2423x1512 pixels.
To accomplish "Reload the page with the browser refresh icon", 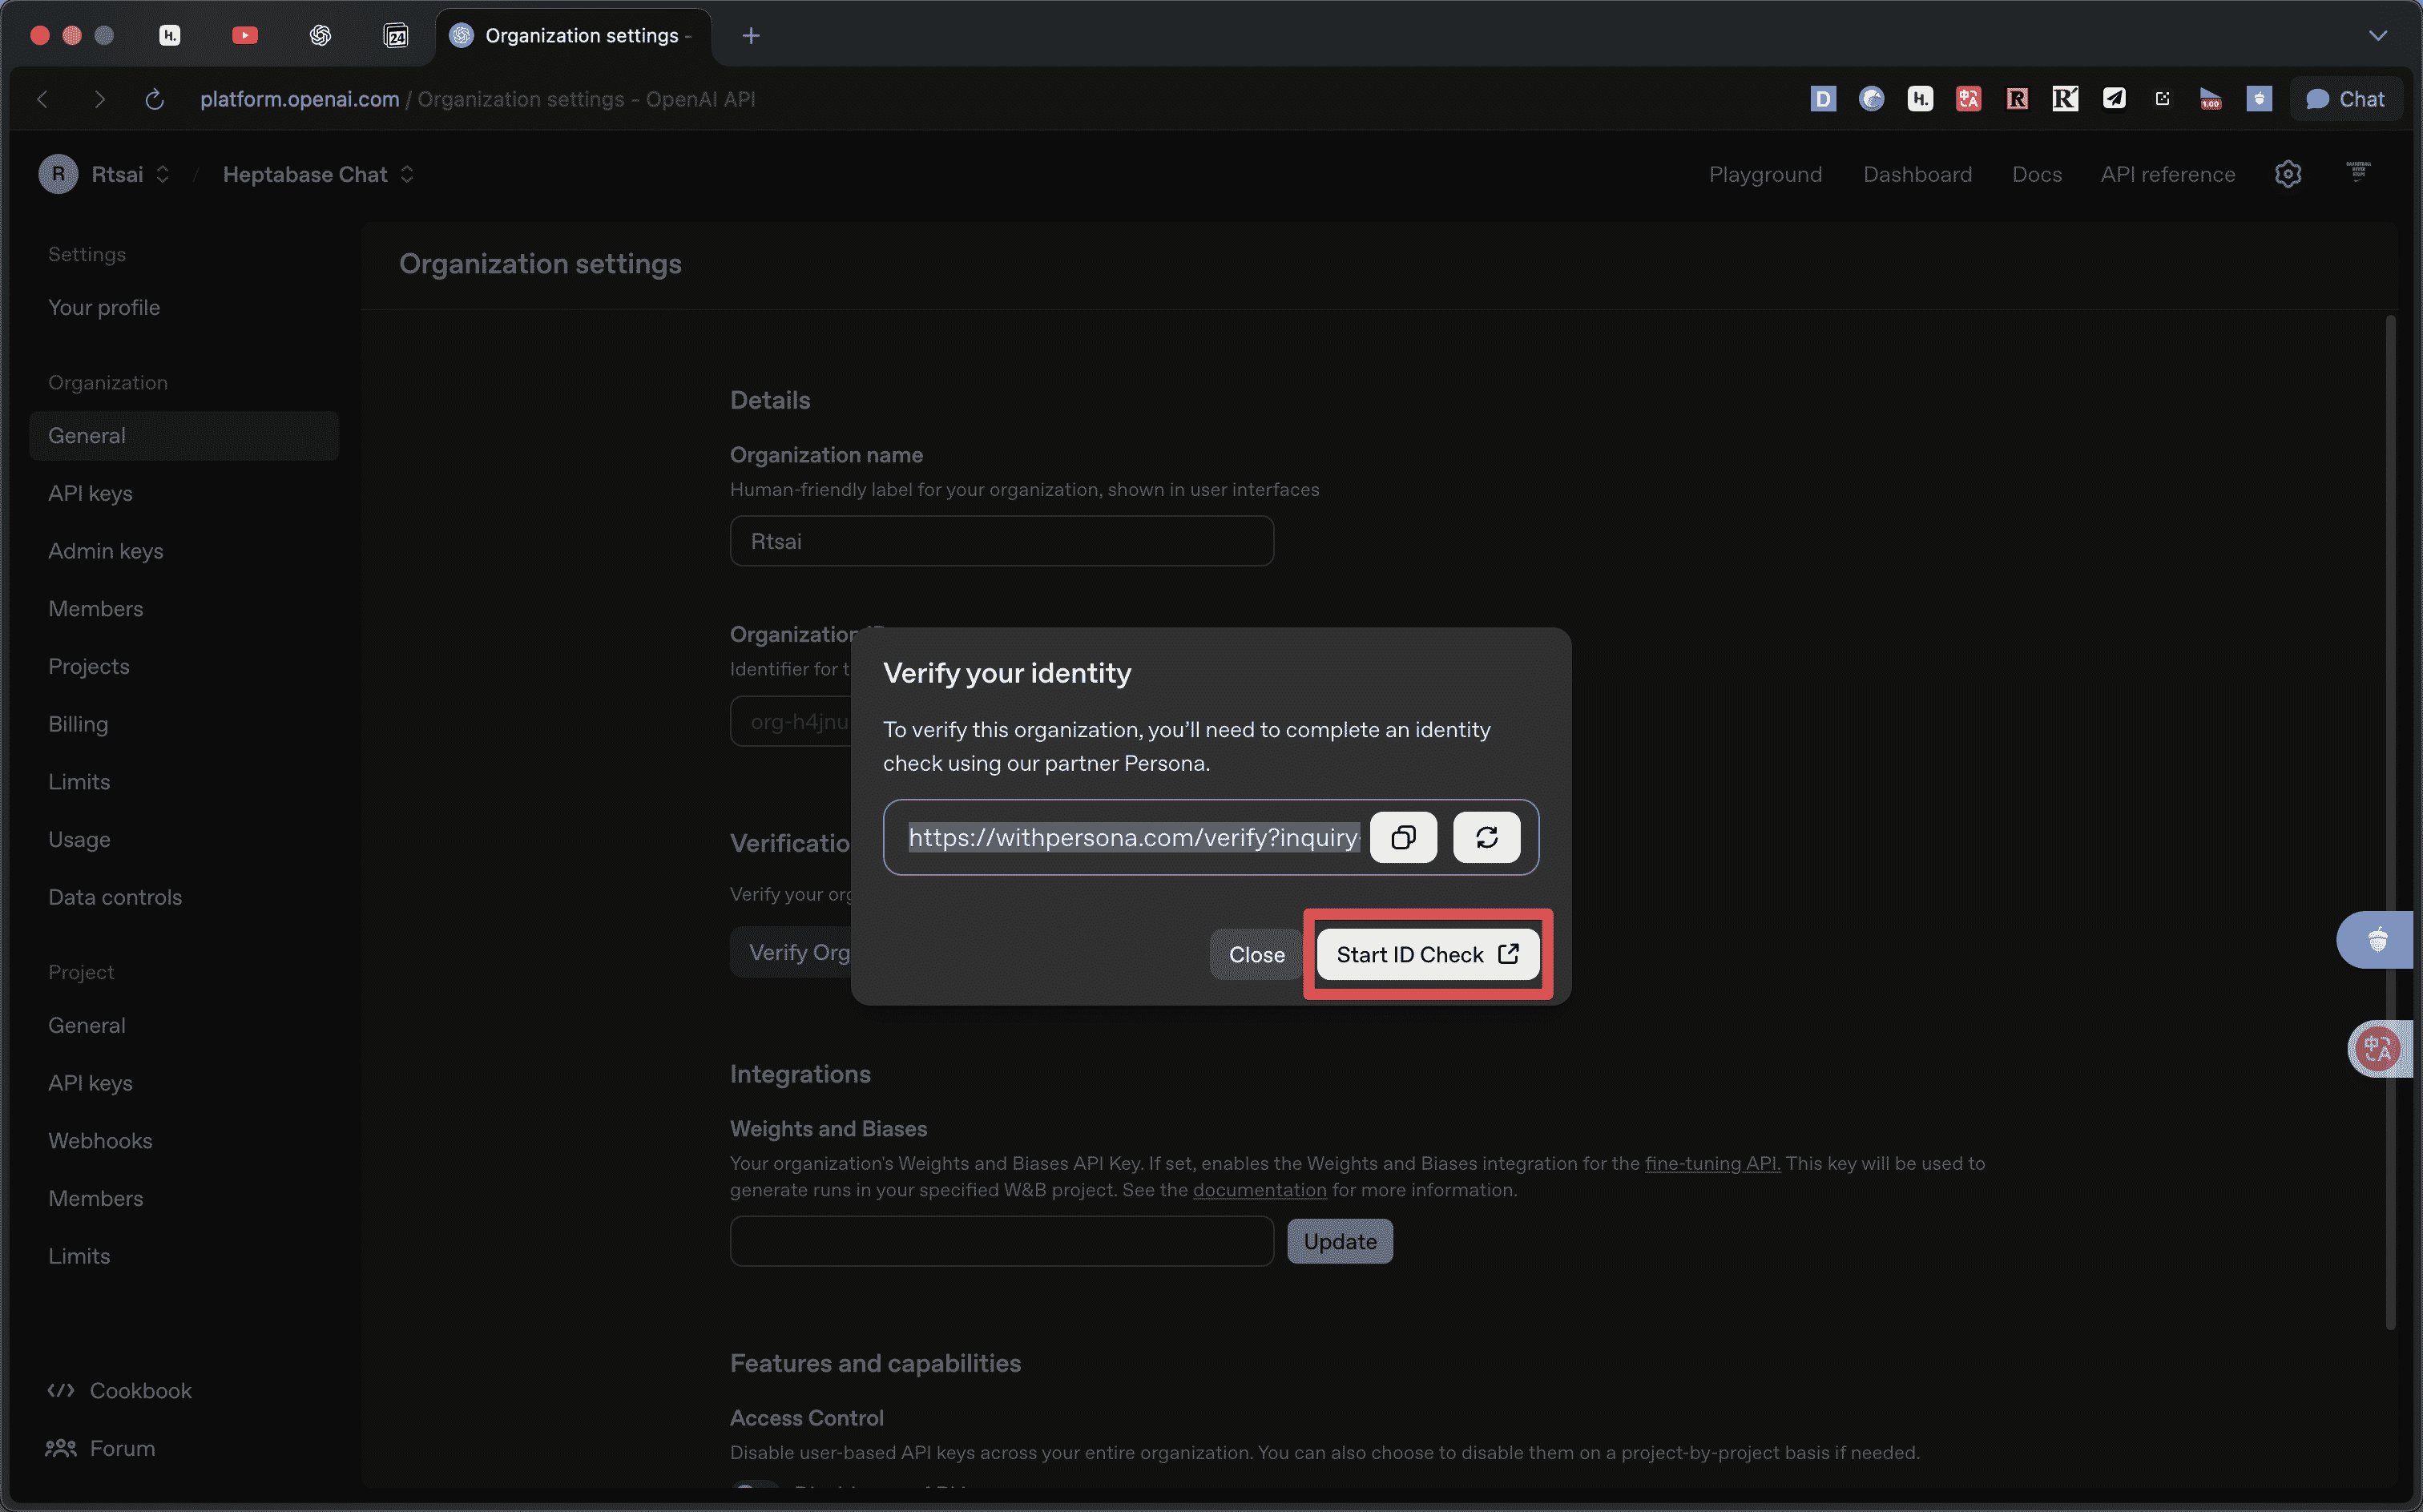I will point(154,99).
